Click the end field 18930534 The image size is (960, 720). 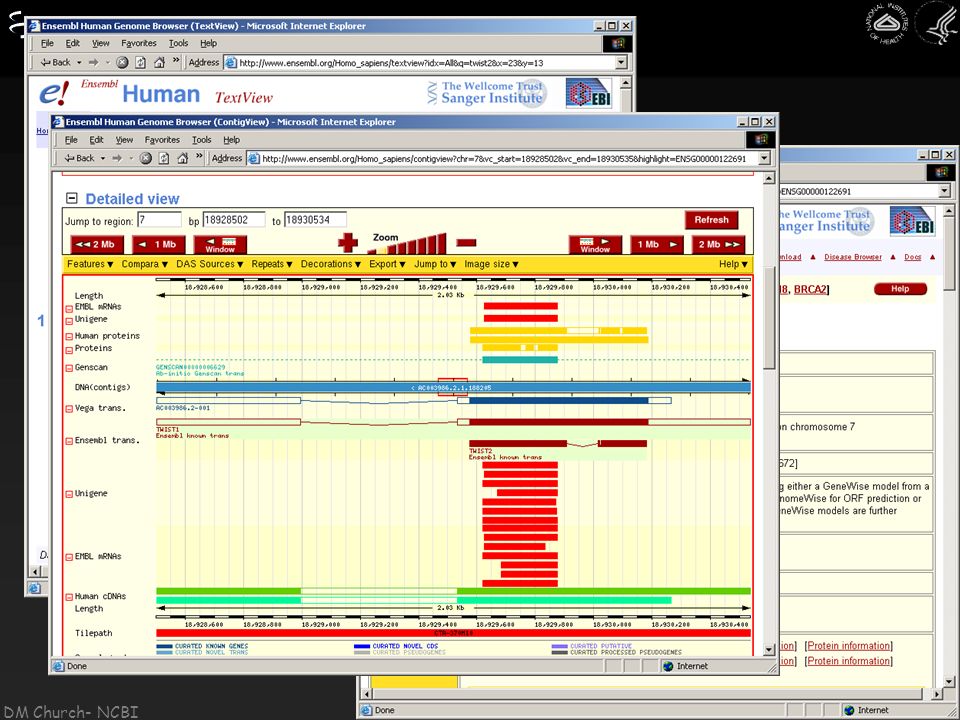(x=315, y=220)
